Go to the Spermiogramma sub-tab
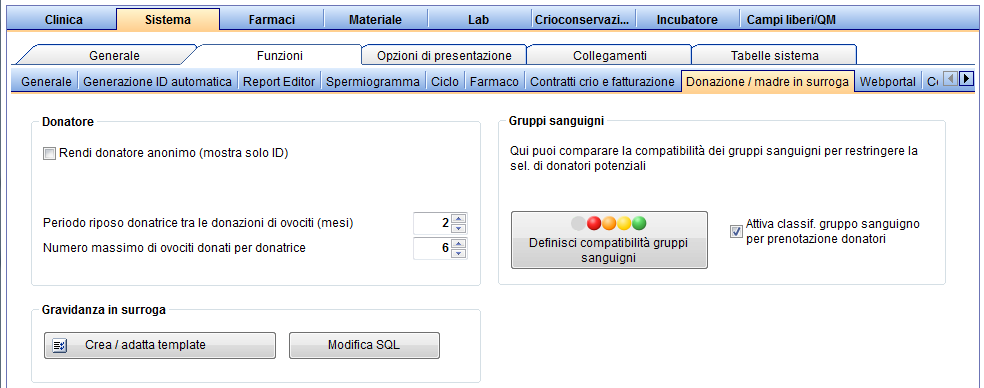 [373, 82]
